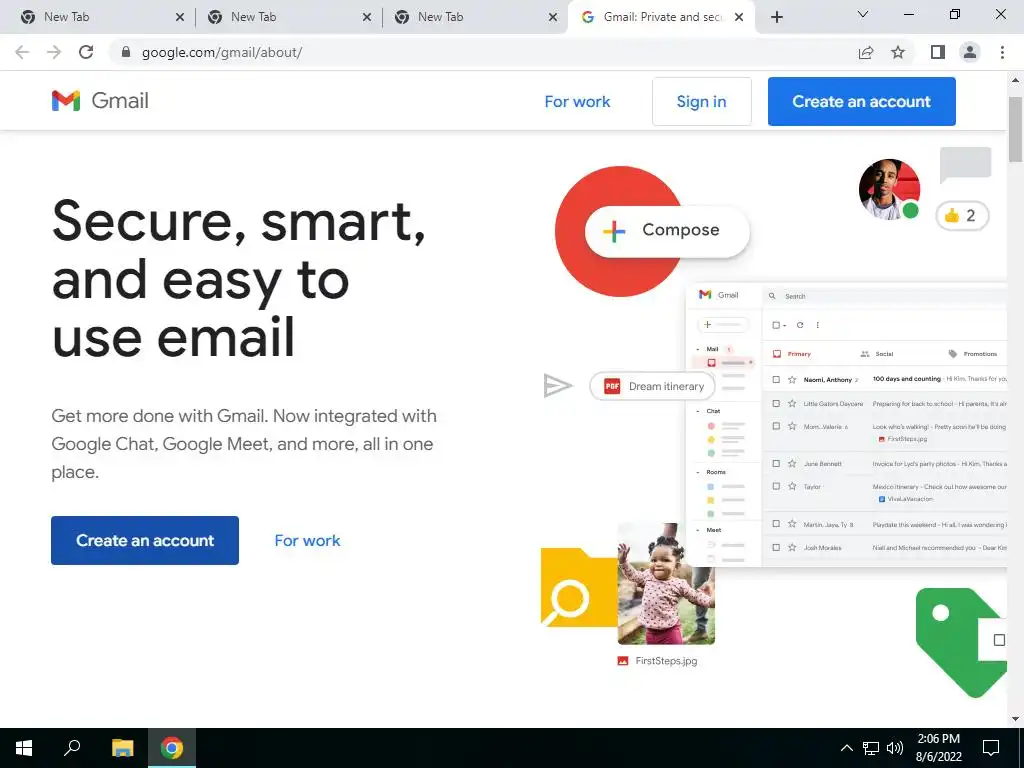Click the Compose pill in illustration

(667, 231)
